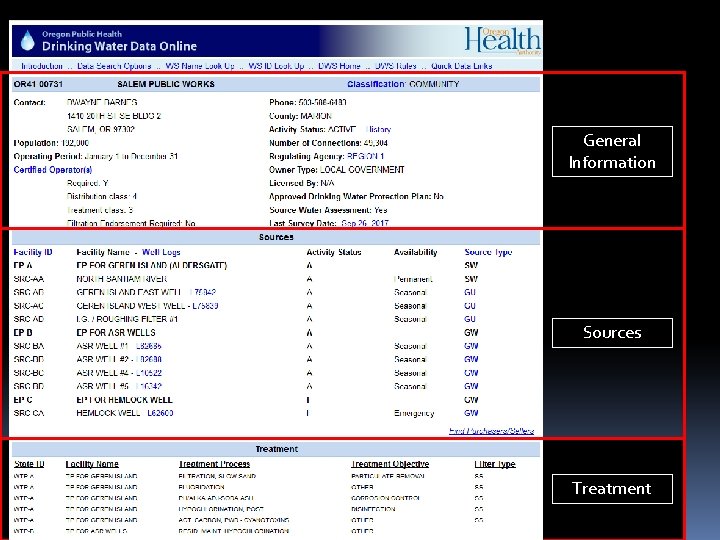Click GW source type for ASR Well #5

[471, 386]
